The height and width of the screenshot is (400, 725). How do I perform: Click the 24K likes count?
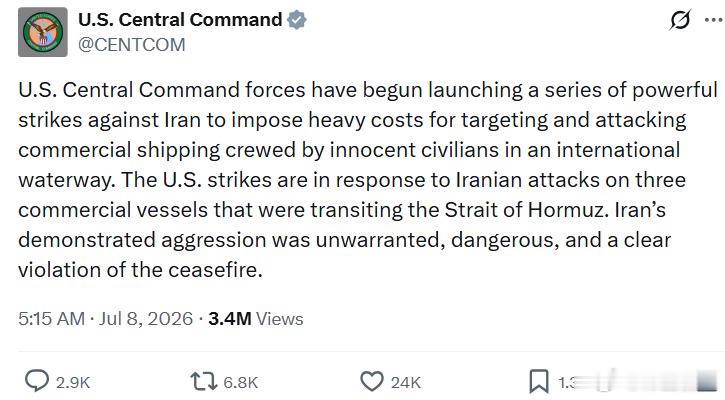click(x=406, y=382)
